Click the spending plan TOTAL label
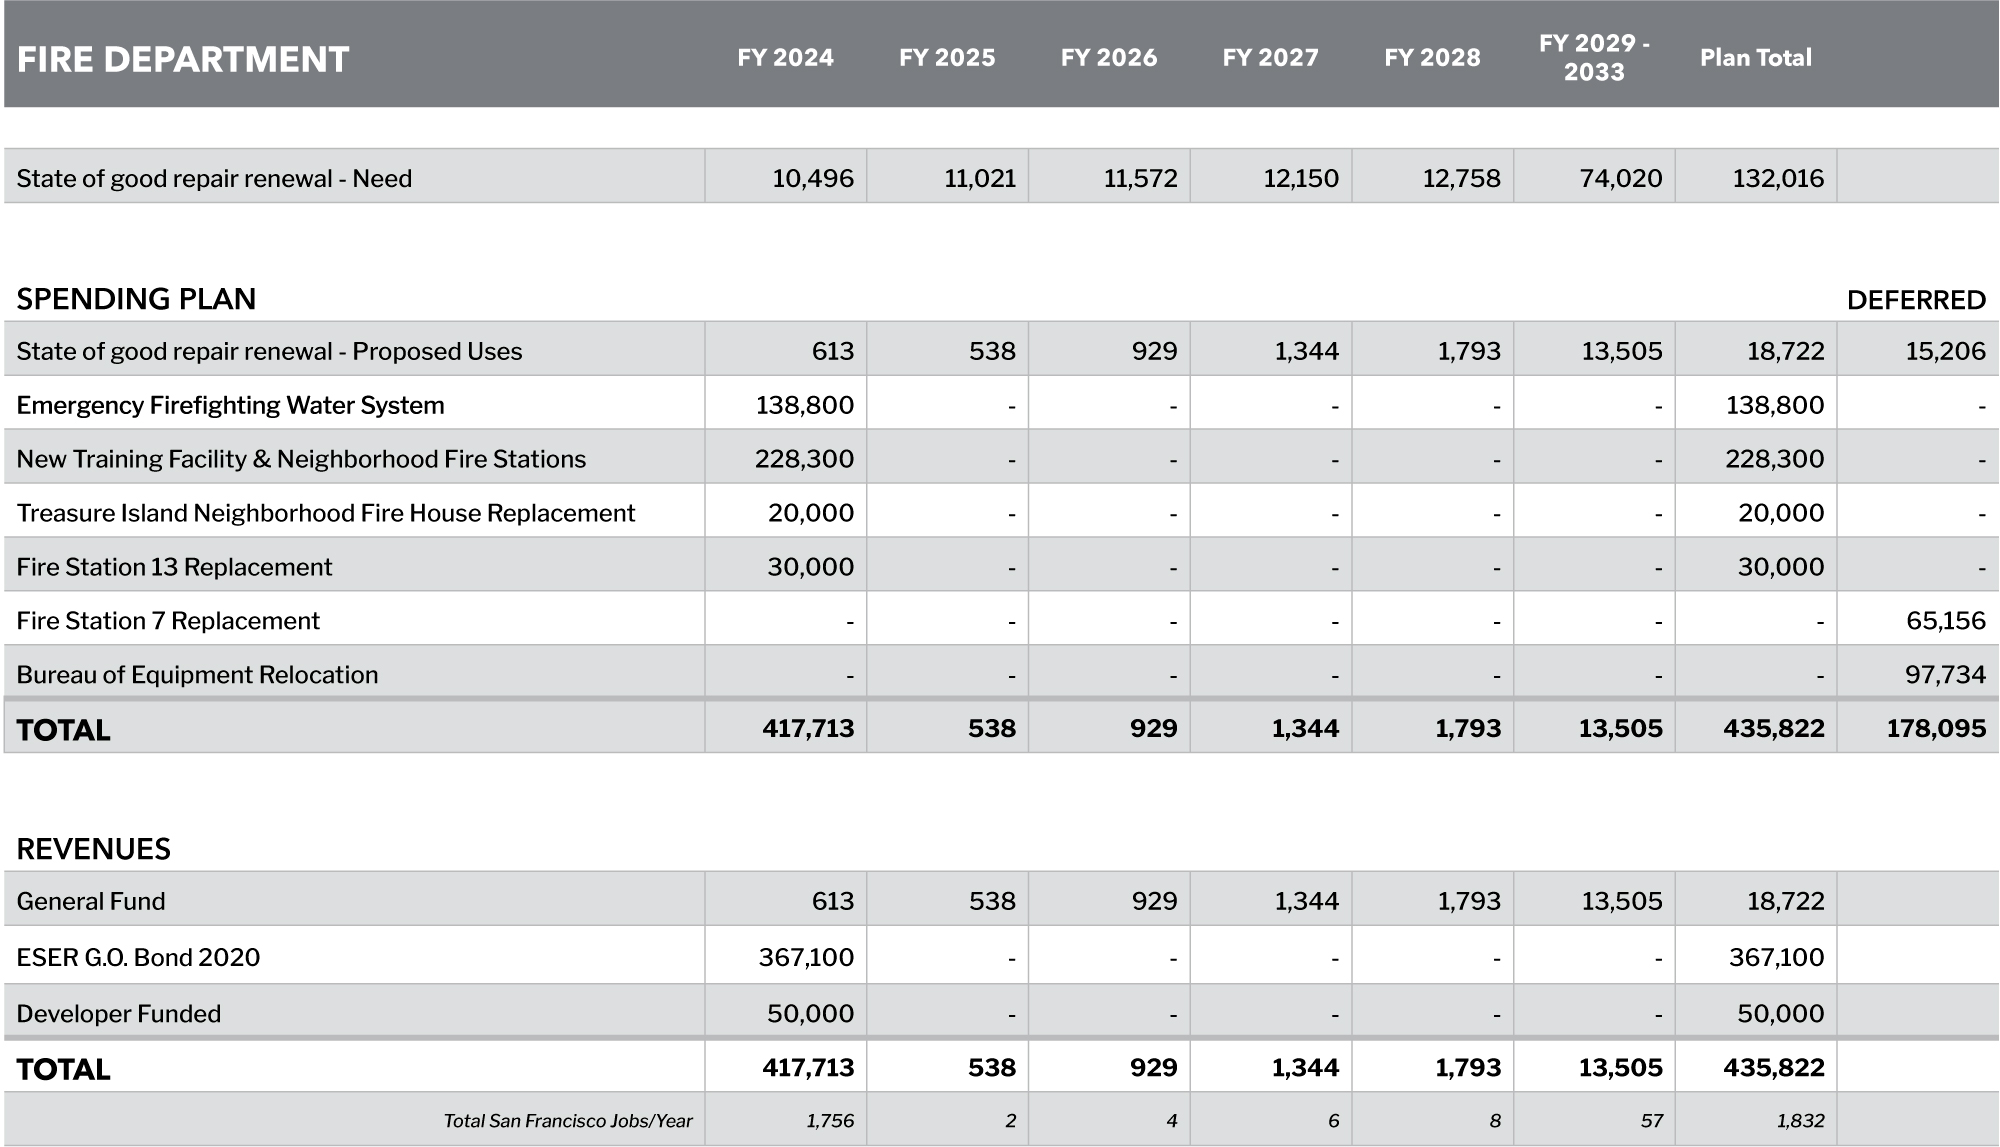The height and width of the screenshot is (1147, 2000). click(64, 730)
